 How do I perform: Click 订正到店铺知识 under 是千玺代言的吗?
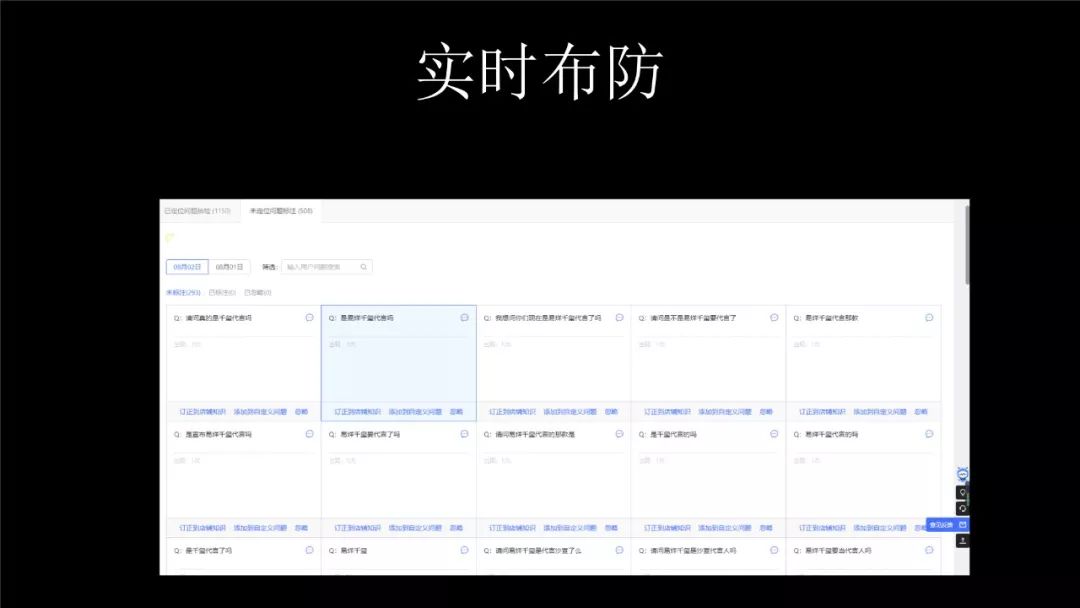(667, 528)
